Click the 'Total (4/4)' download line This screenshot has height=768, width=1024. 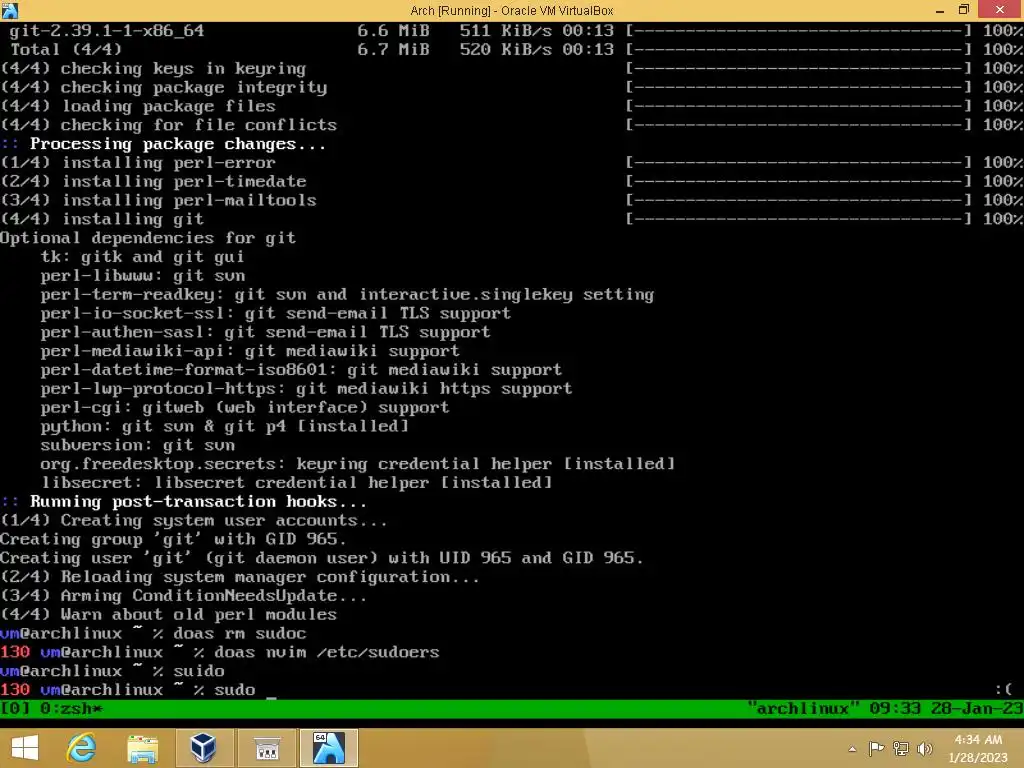tap(66, 50)
